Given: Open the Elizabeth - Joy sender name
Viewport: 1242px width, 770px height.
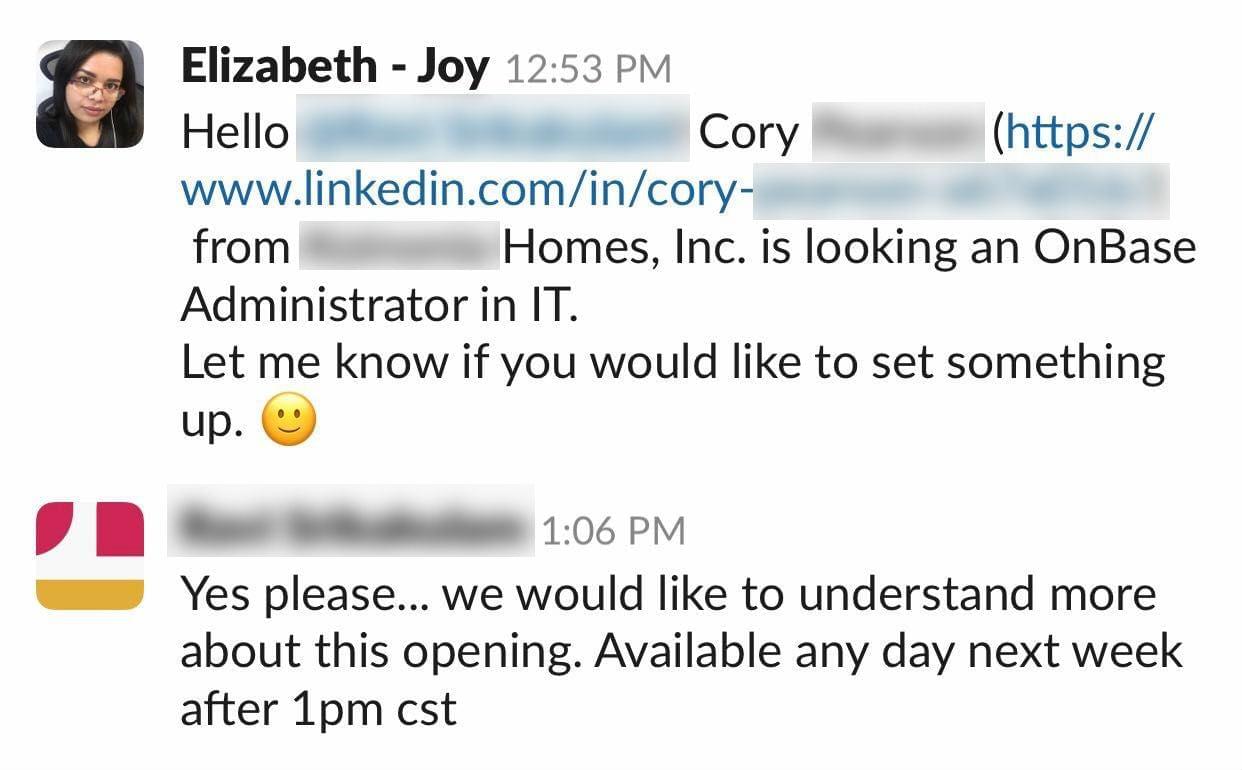Looking at the screenshot, I should click(335, 68).
